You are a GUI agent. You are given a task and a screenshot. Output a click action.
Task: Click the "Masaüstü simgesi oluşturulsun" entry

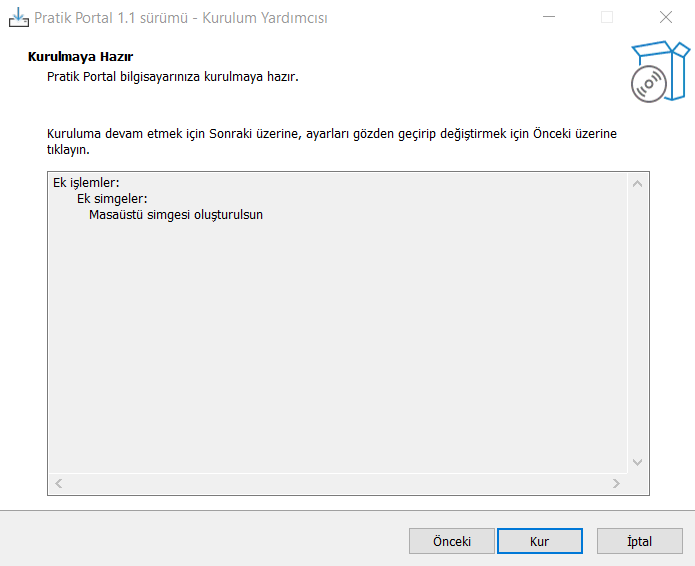tap(176, 214)
